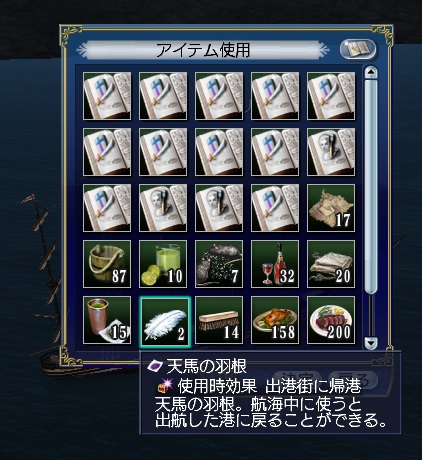Select the crumpled map item with count 17

(x=331, y=208)
